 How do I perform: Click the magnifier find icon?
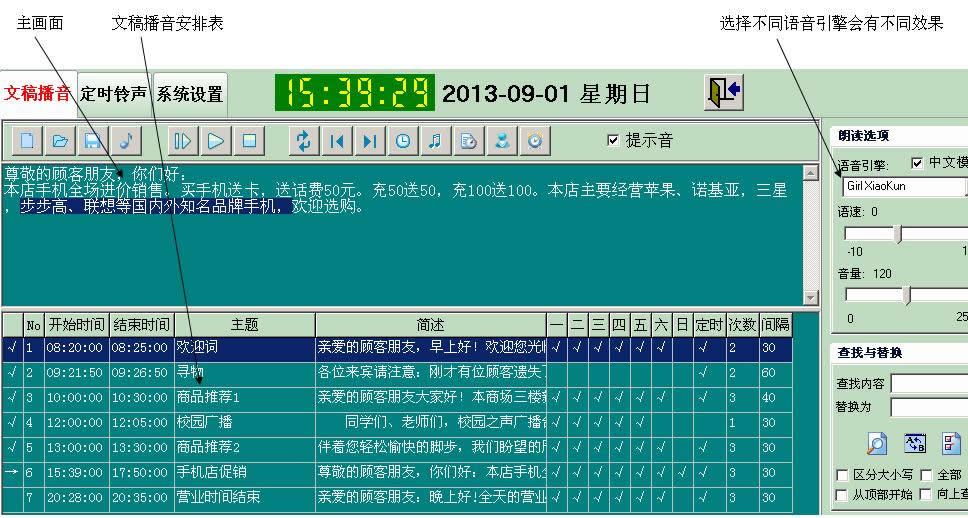(877, 443)
